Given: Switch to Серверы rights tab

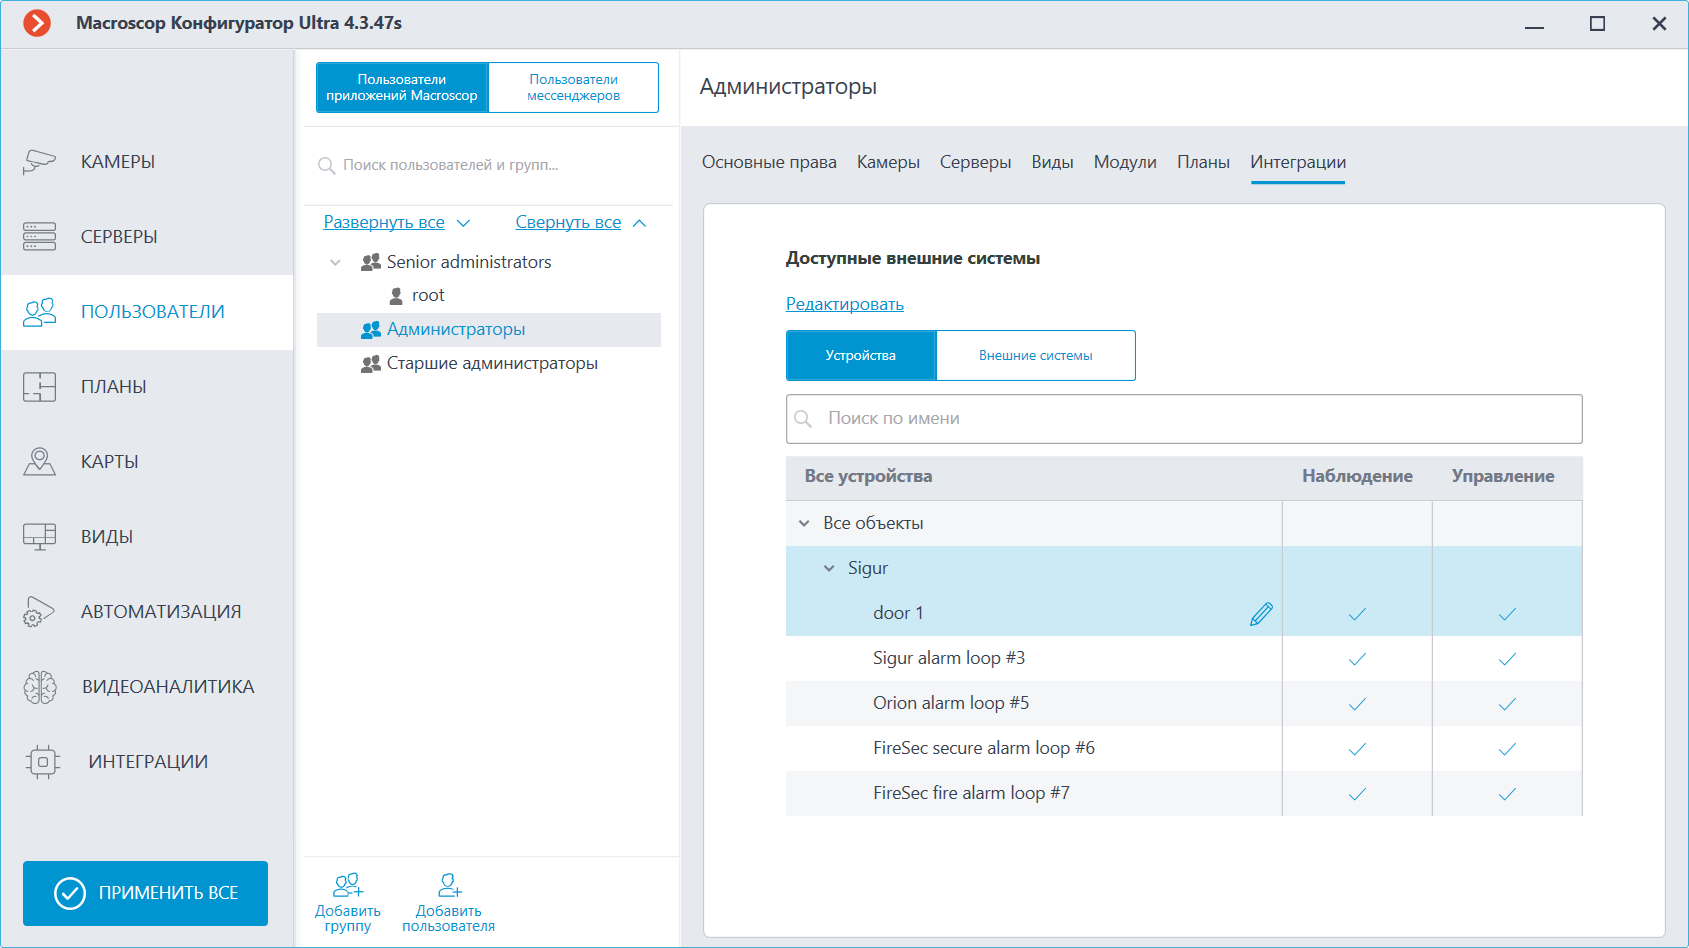Looking at the screenshot, I should [975, 162].
